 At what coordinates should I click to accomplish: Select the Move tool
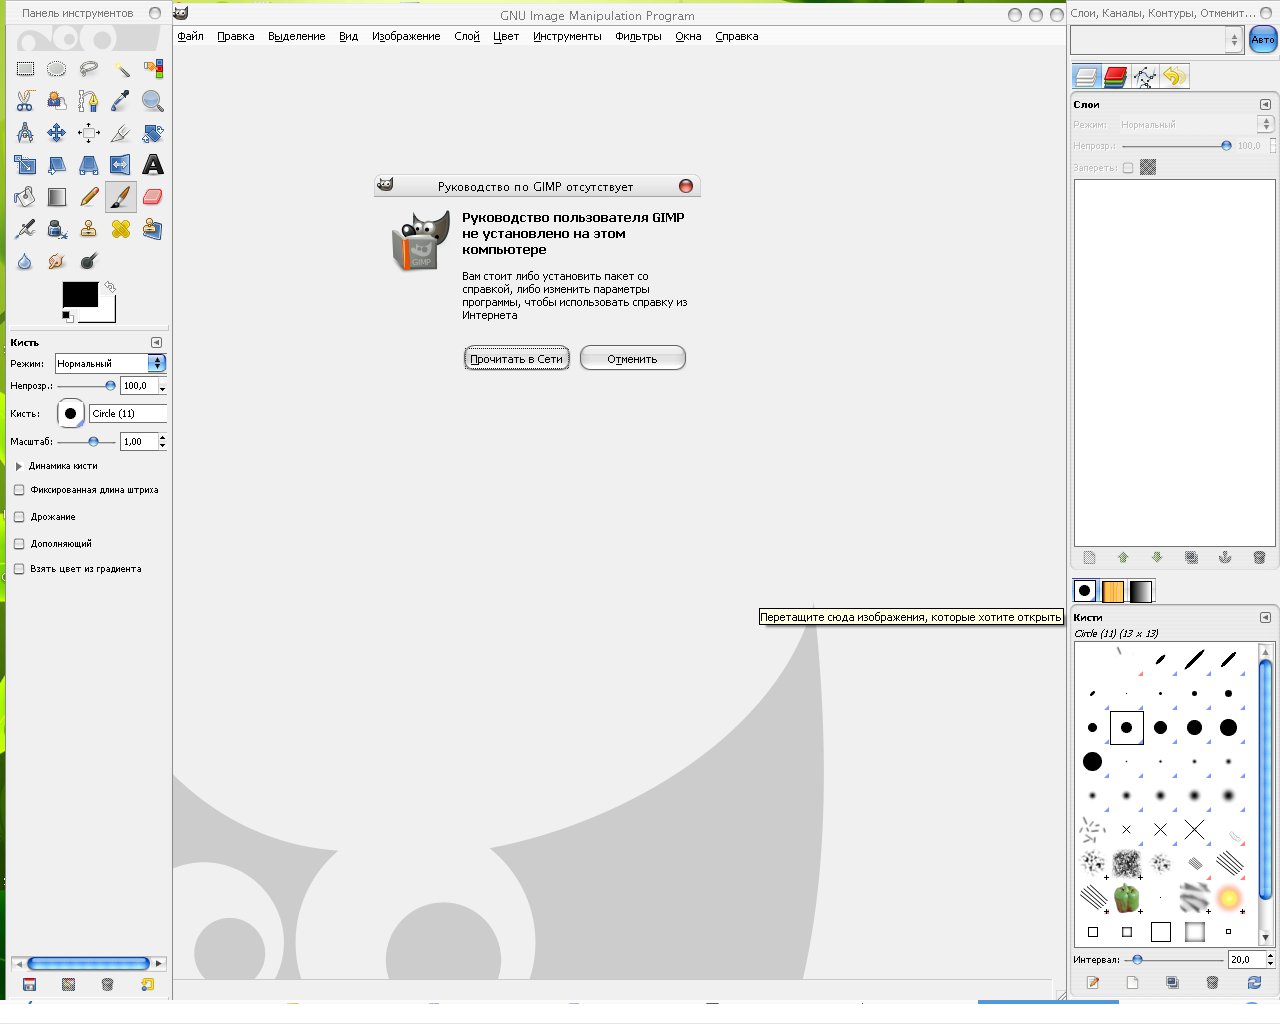57,133
